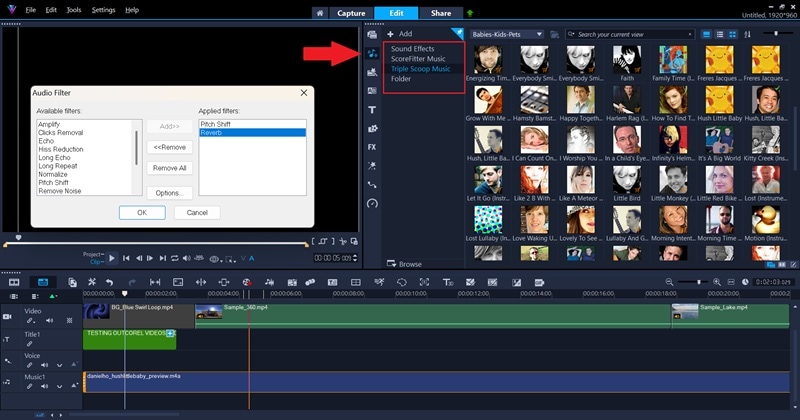Click the green upload arrow next to Share

(x=470, y=13)
